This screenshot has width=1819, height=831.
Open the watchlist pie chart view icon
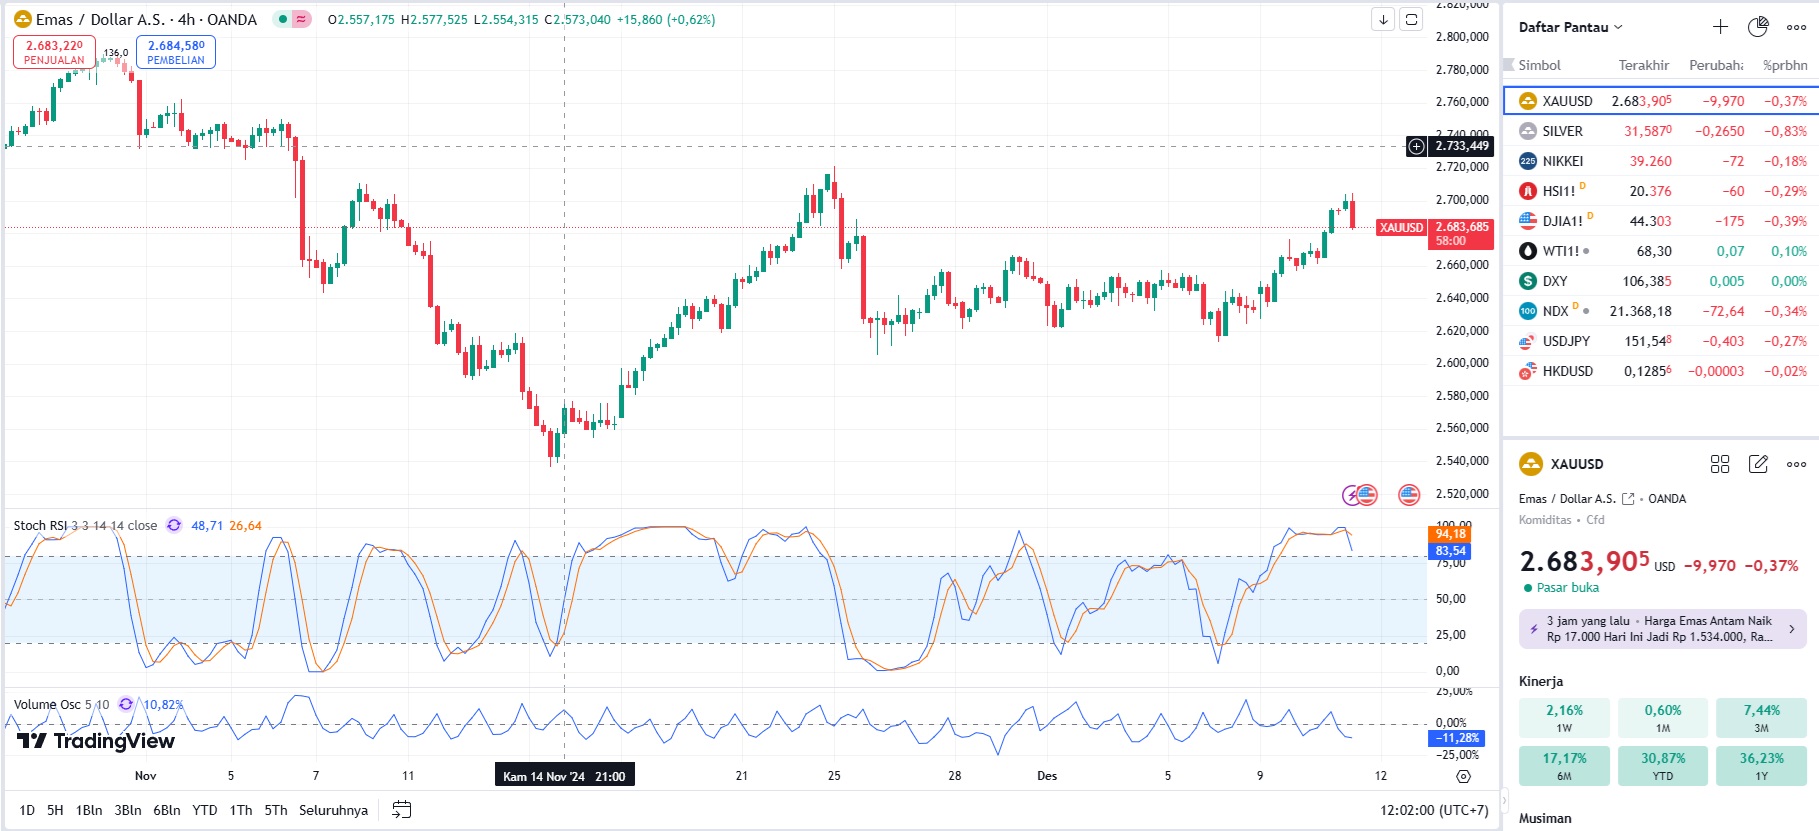click(1758, 27)
